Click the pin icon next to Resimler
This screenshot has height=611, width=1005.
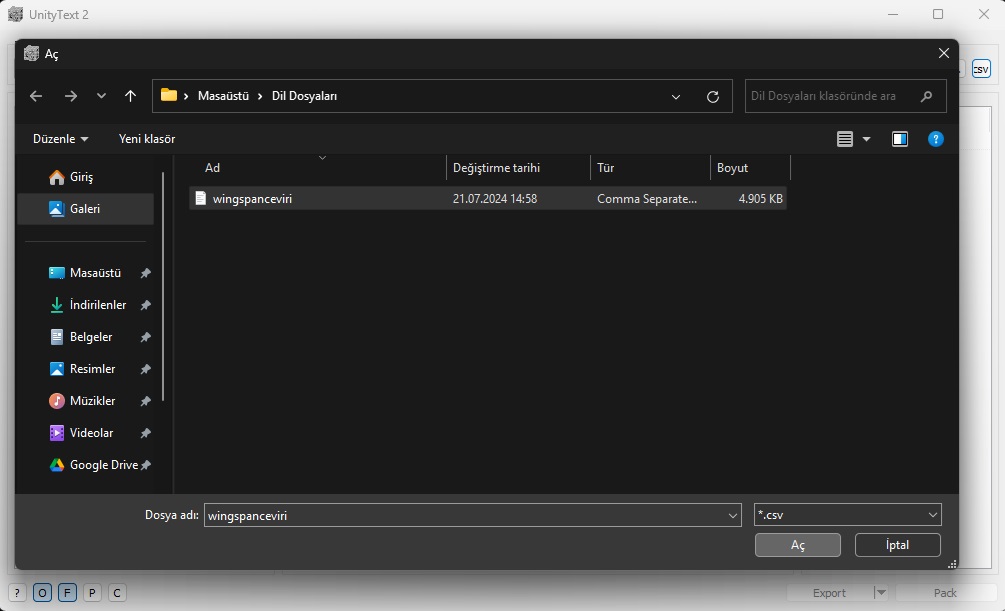145,369
